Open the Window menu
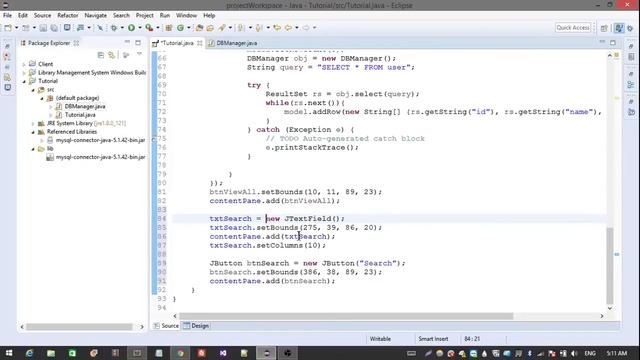 click(186, 15)
